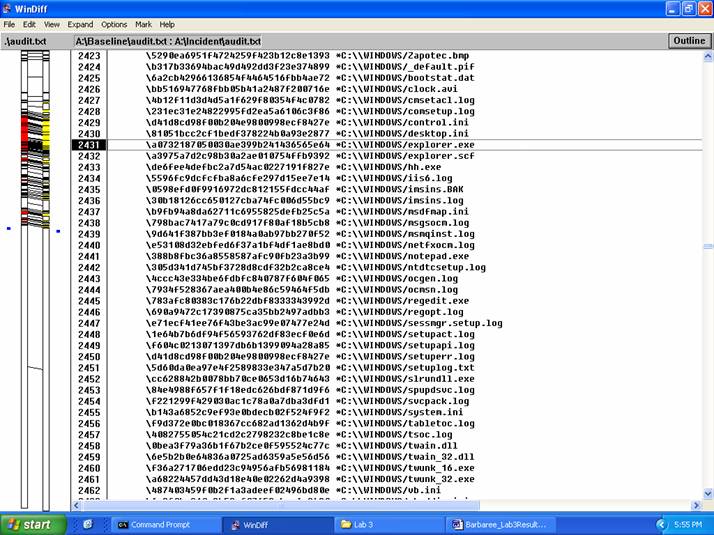Open the File menu
This screenshot has height=535, width=714.
point(9,24)
